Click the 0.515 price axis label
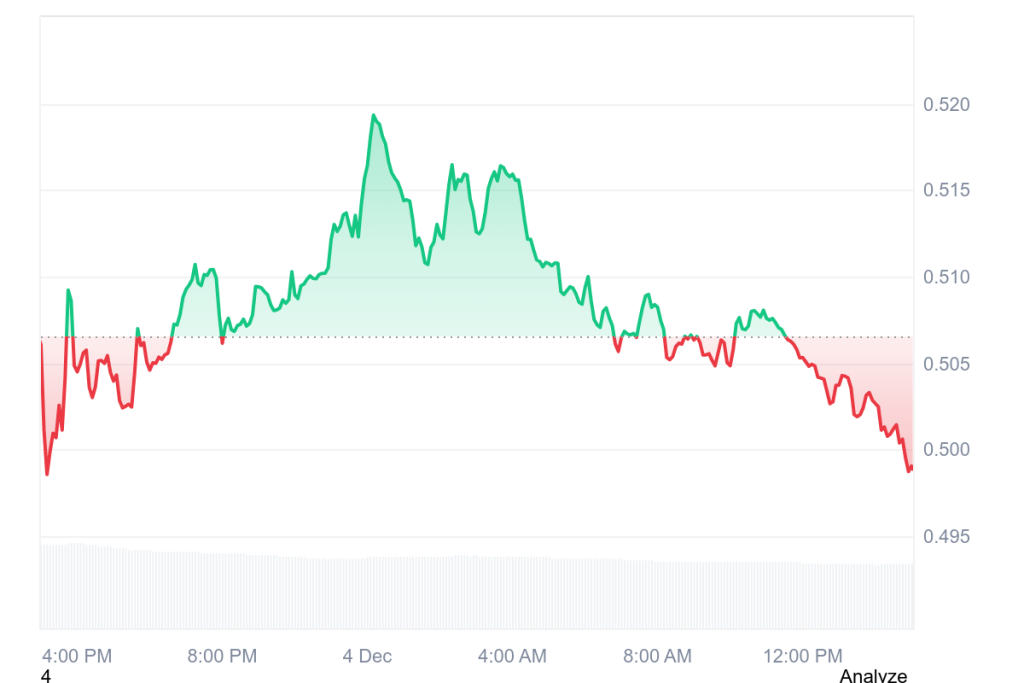Viewport: 1024px width, 683px height. click(x=945, y=191)
